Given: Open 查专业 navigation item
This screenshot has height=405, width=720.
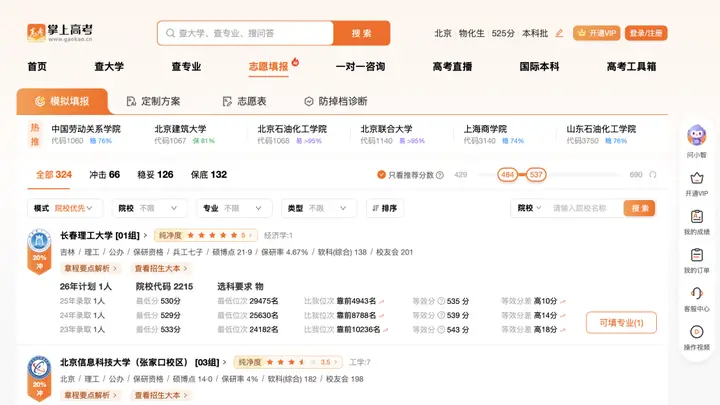Looking at the screenshot, I should coord(186,67).
